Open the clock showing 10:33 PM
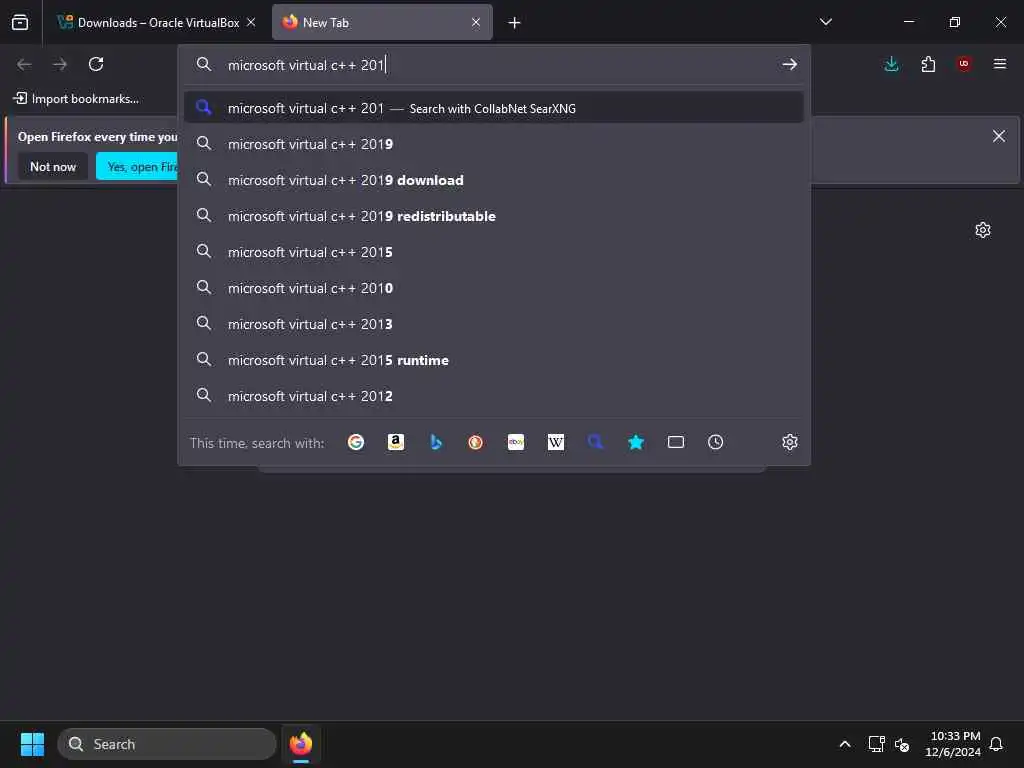 point(953,744)
